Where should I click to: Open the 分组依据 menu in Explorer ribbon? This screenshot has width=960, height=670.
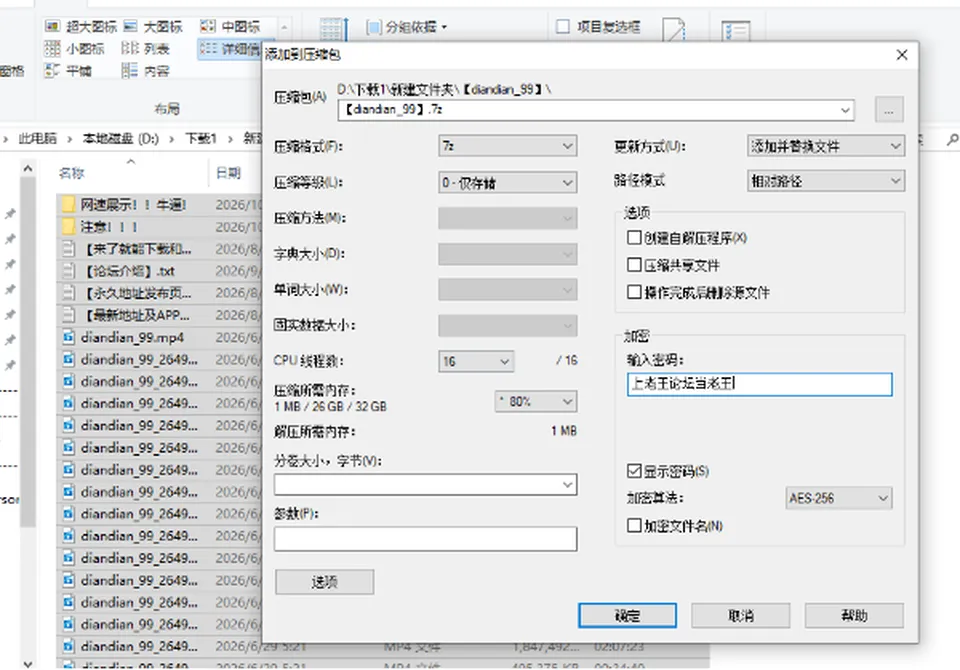point(407,27)
